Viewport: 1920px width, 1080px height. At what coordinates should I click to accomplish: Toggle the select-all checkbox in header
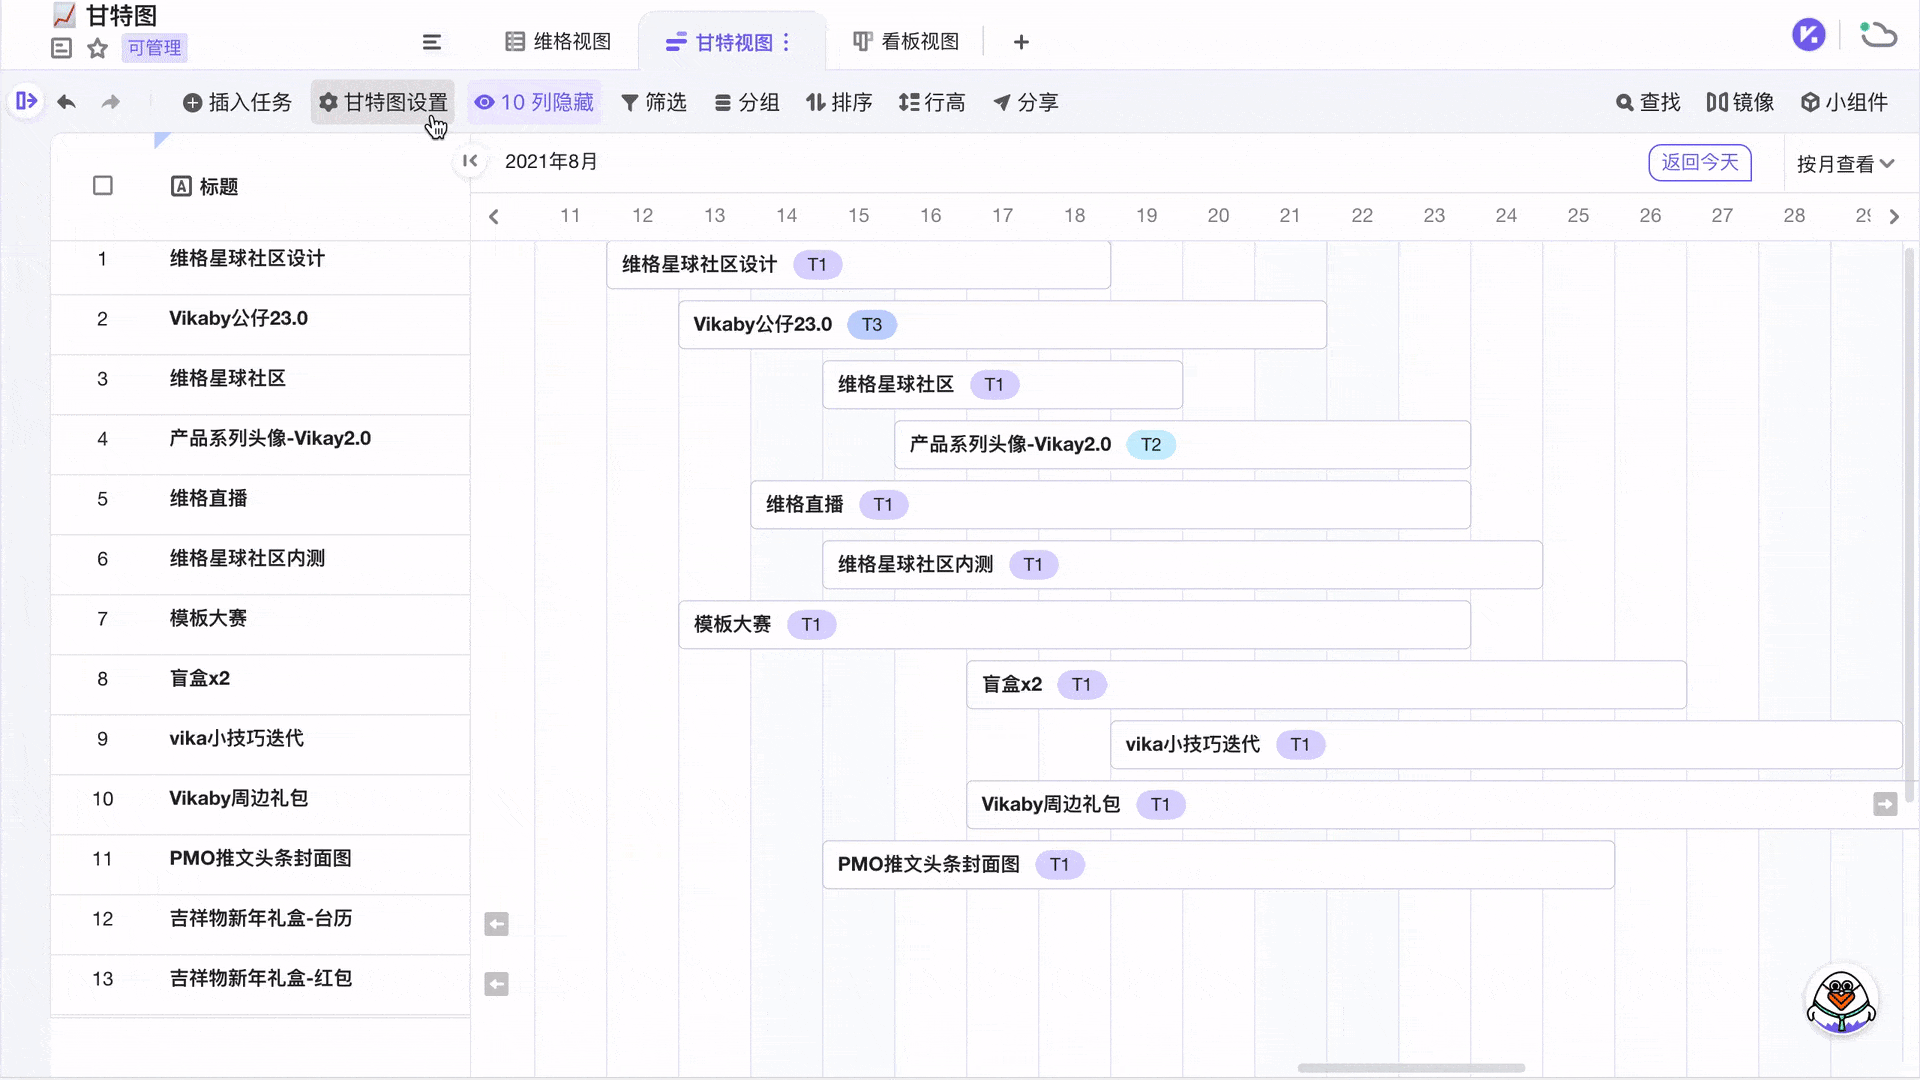(102, 186)
